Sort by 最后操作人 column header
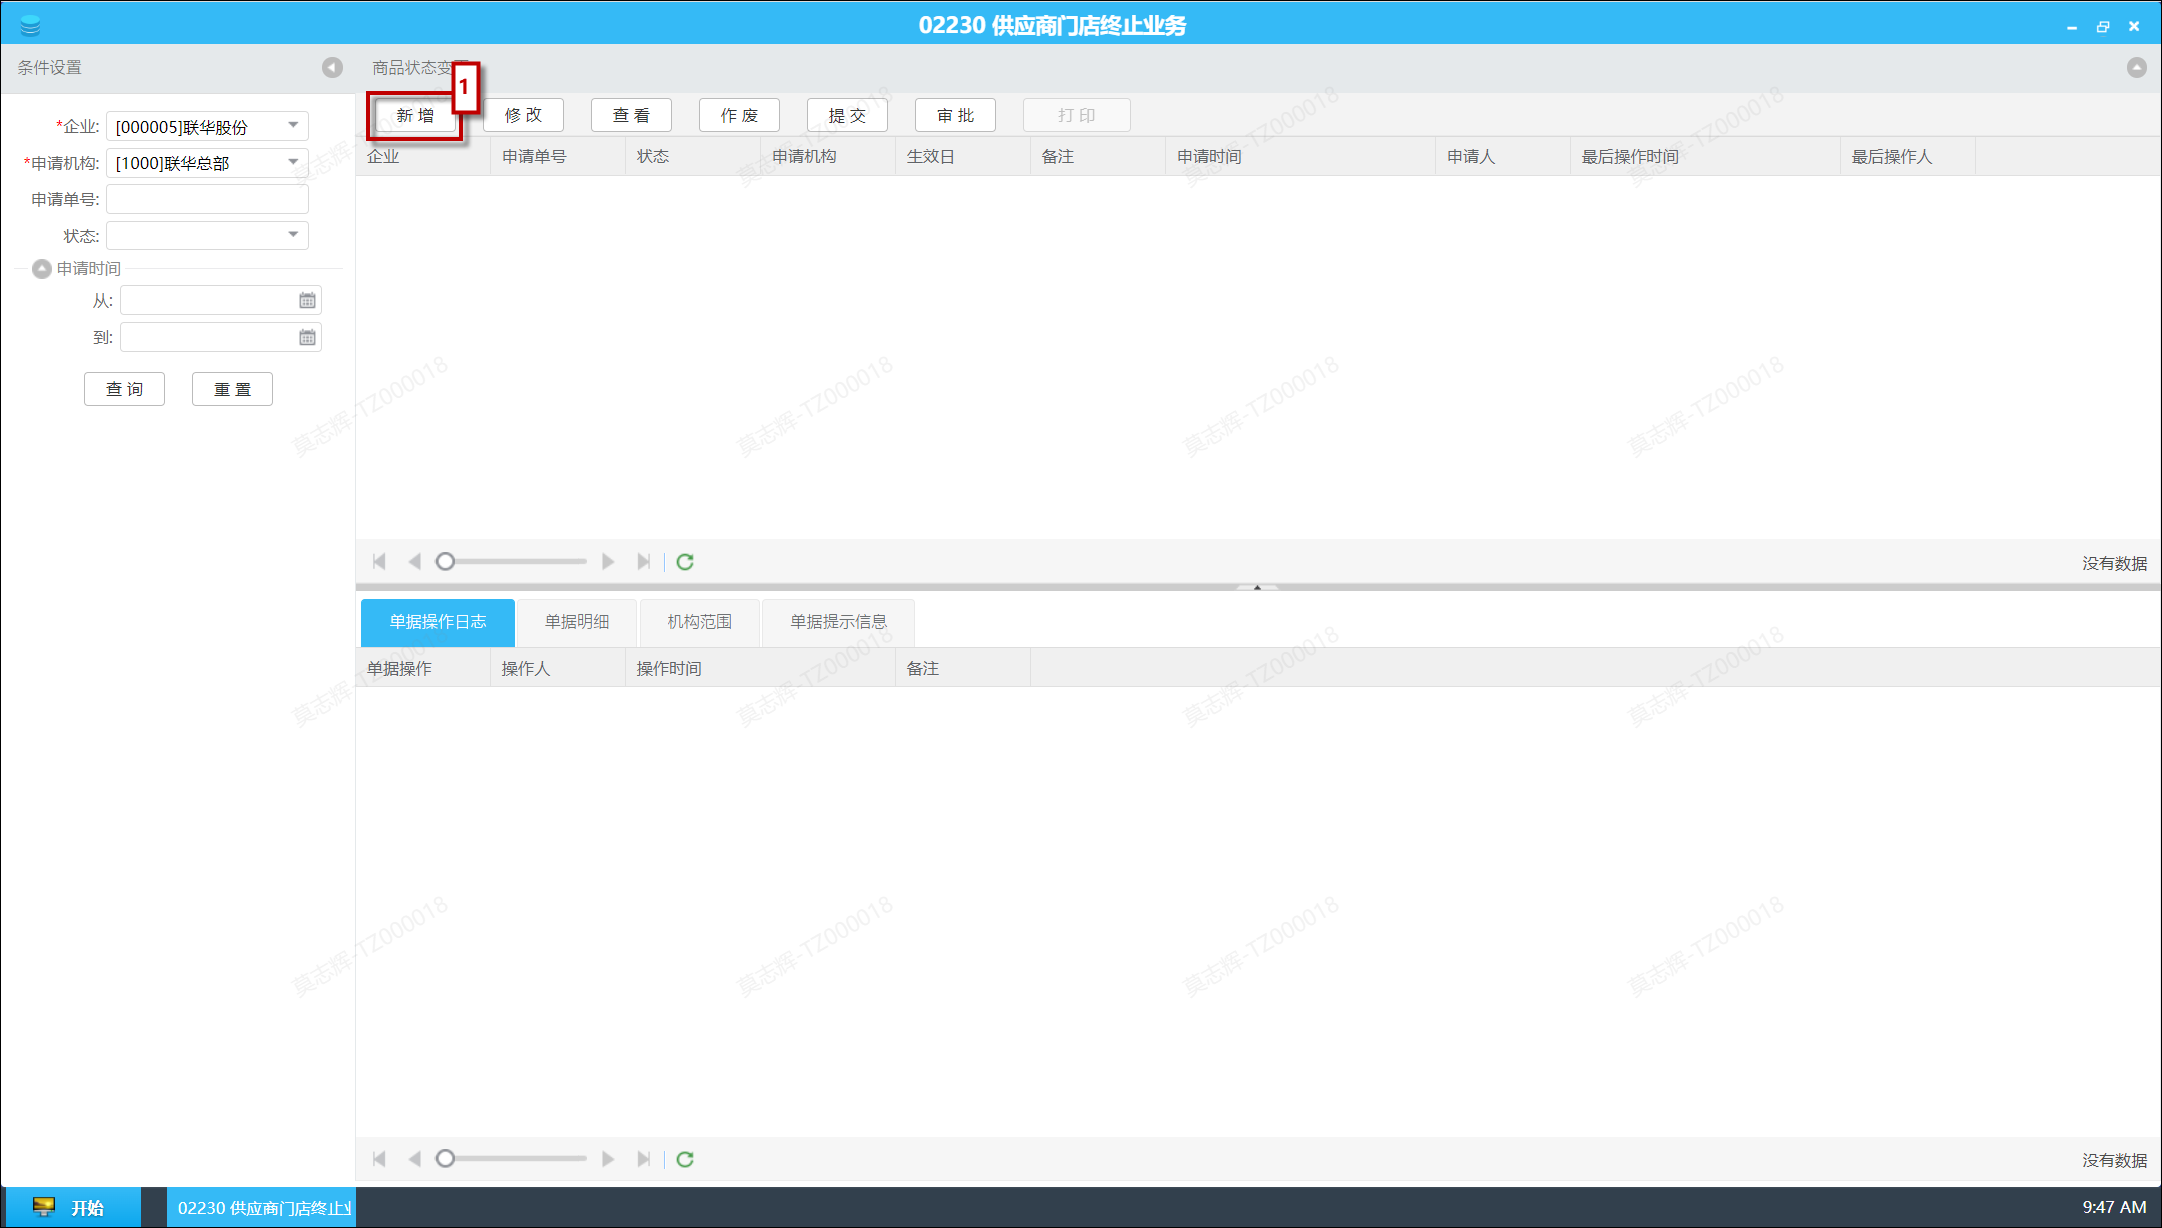Image resolution: width=2162 pixels, height=1228 pixels. tap(1908, 157)
